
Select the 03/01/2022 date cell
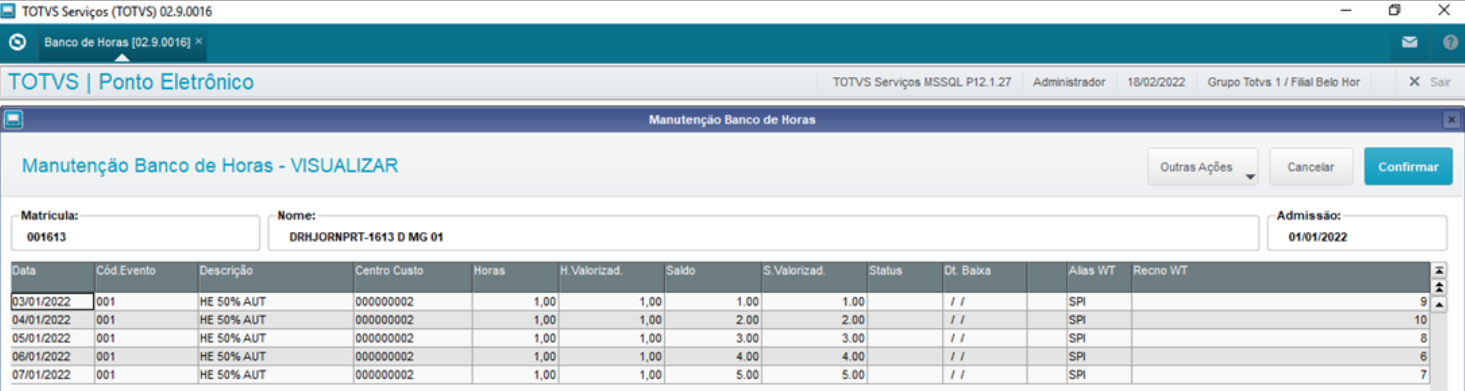pos(52,301)
